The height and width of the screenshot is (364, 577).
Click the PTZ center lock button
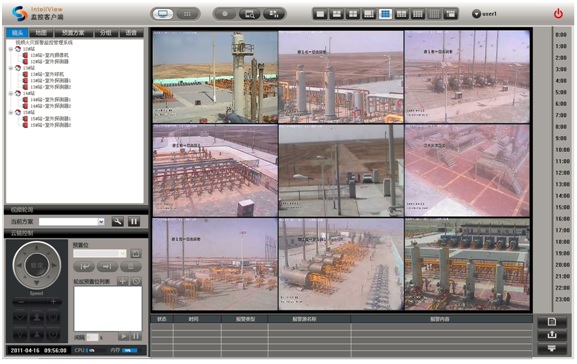36,265
